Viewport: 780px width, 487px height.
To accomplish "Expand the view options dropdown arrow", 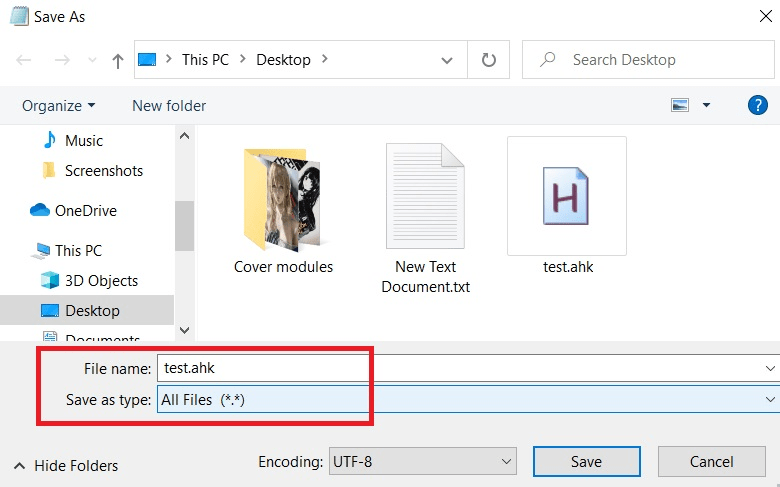I will 706,105.
